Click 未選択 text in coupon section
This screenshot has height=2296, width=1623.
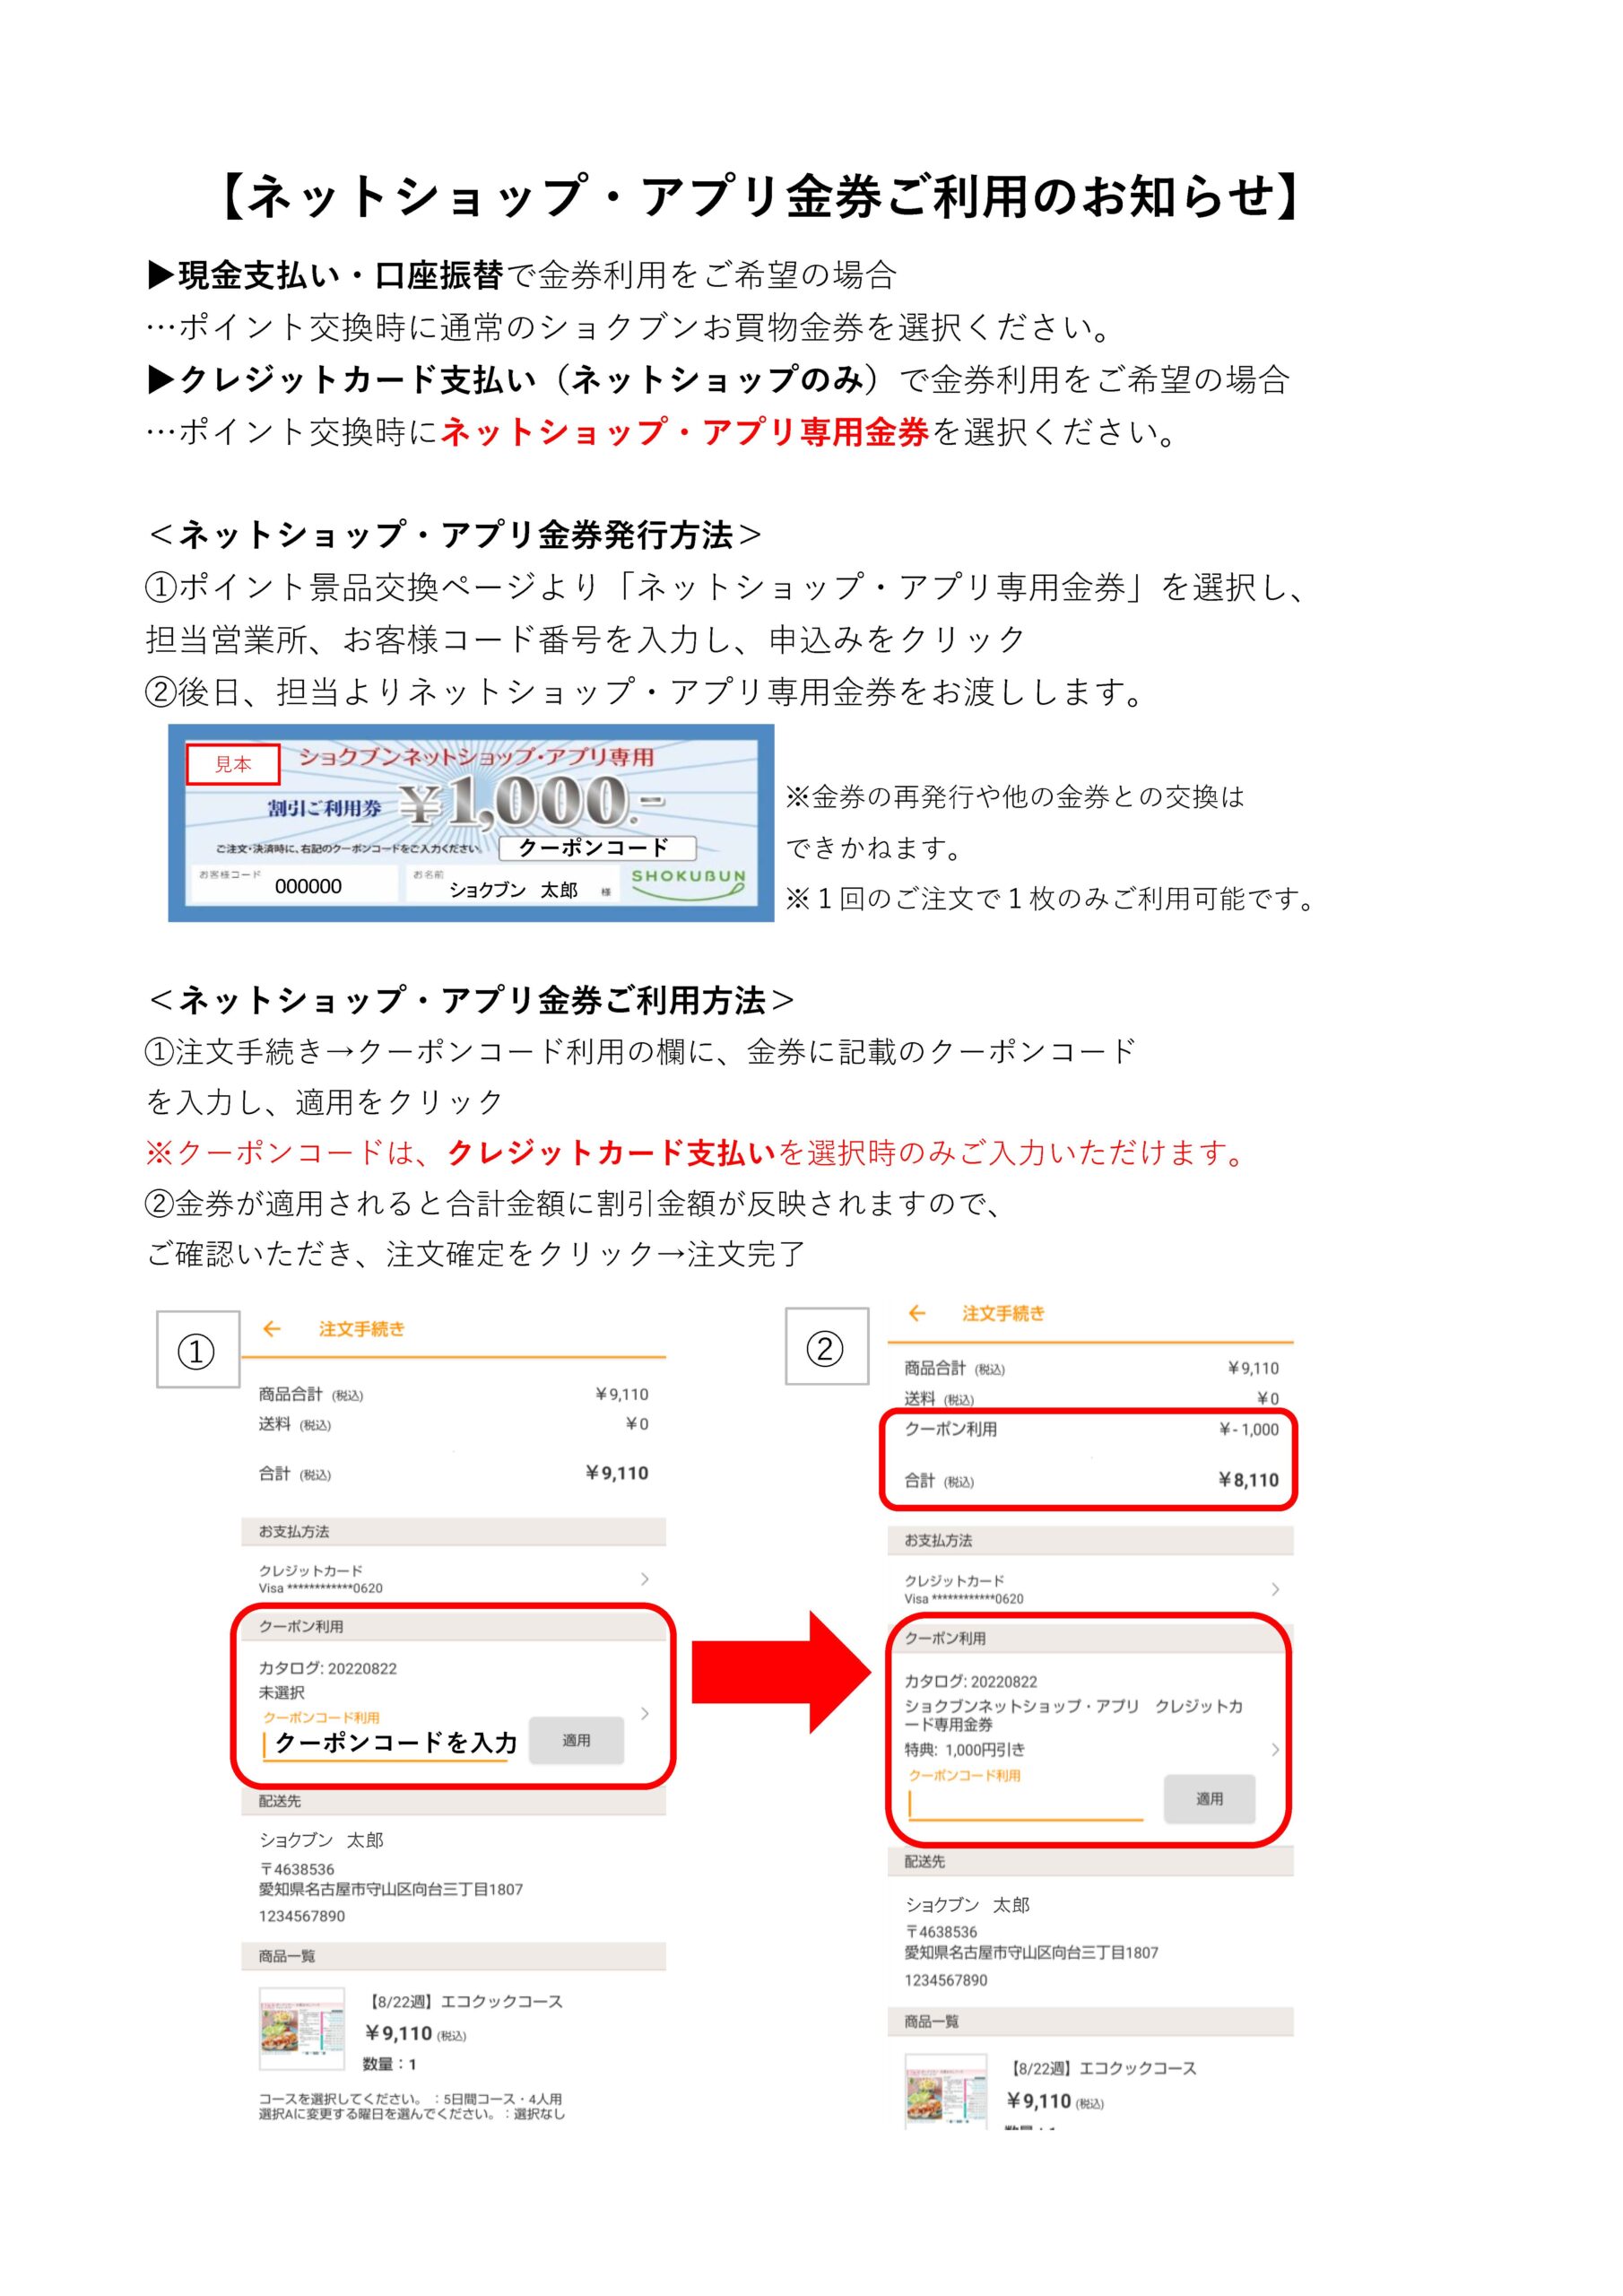pos(282,1692)
